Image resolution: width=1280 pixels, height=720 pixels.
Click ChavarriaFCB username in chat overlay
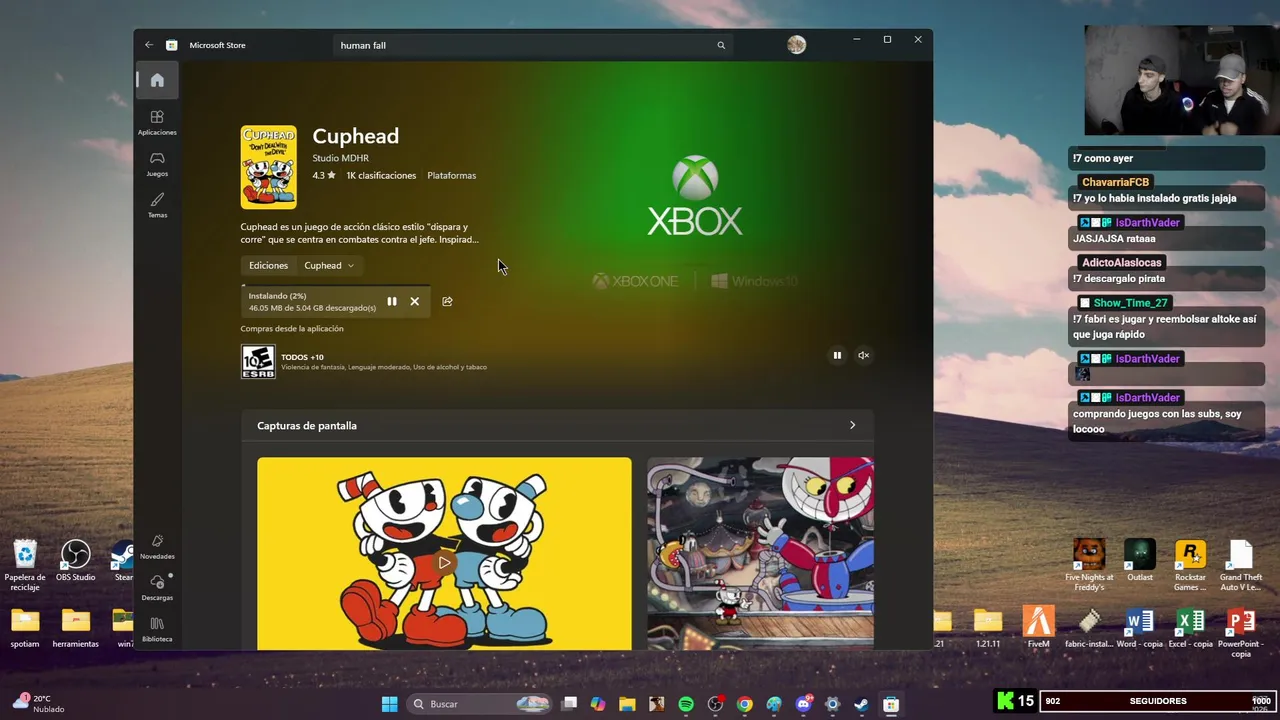pyautogui.click(x=1115, y=182)
